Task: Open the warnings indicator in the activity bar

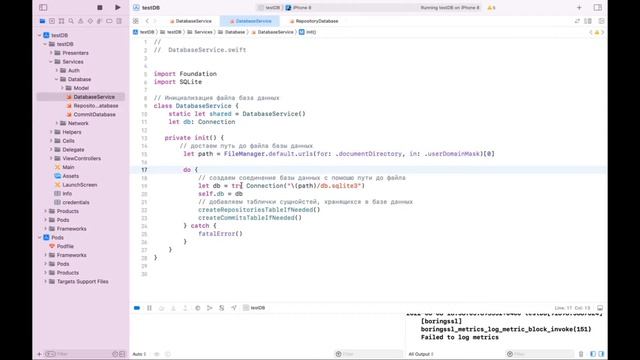Action: coord(491,7)
